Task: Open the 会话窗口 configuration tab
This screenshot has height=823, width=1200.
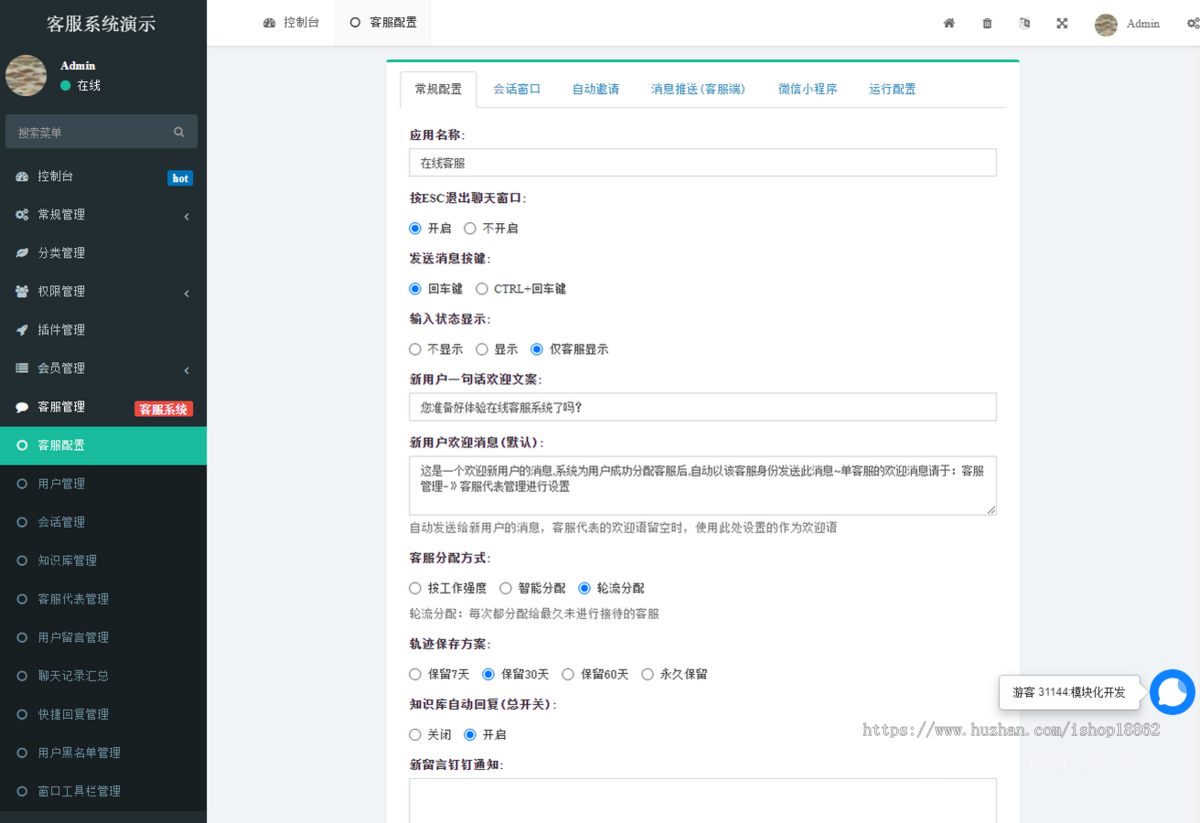Action: [x=517, y=88]
